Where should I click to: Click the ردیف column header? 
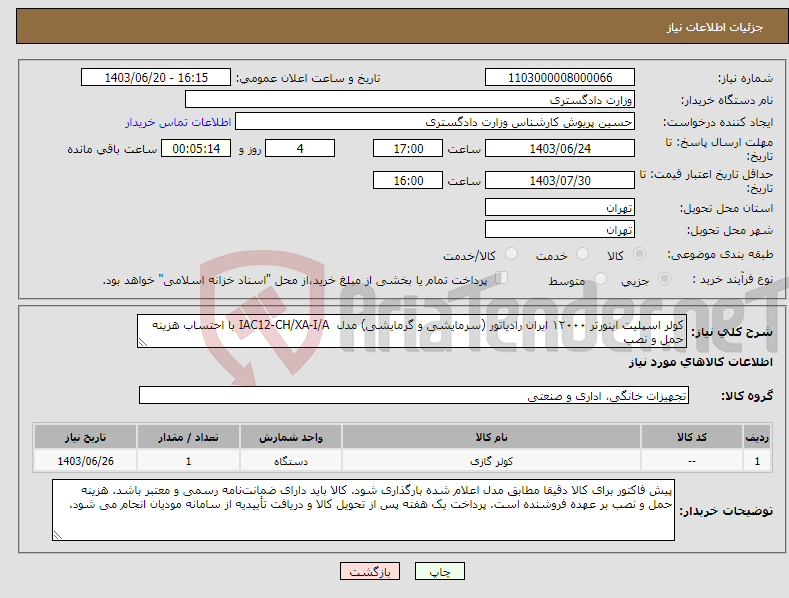(757, 437)
